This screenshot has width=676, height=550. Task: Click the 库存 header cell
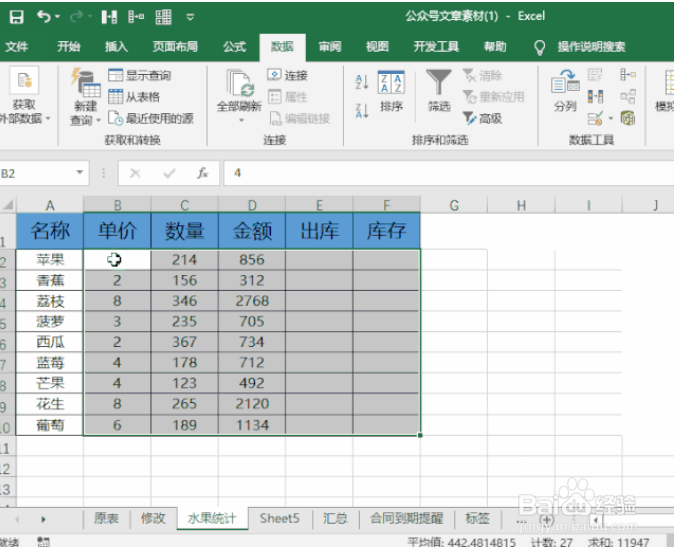pos(387,231)
